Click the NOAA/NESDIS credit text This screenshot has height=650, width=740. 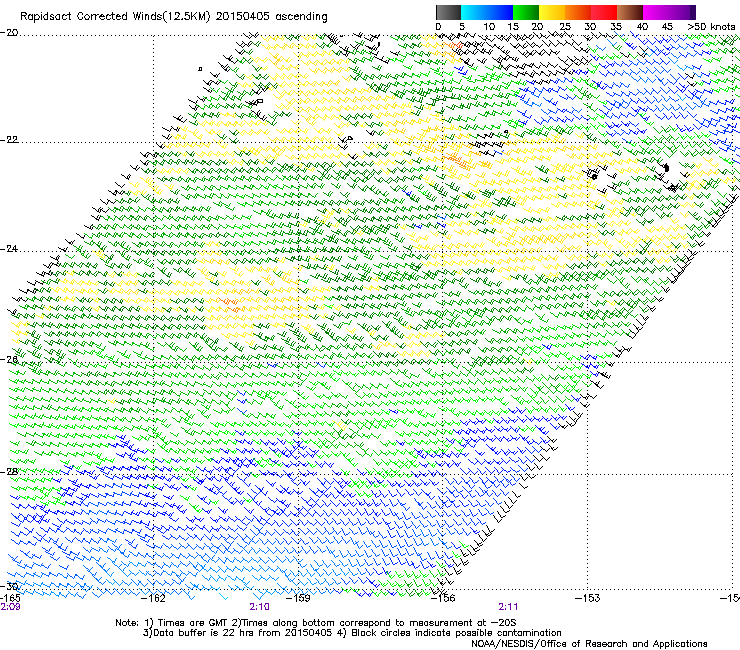coord(589,644)
